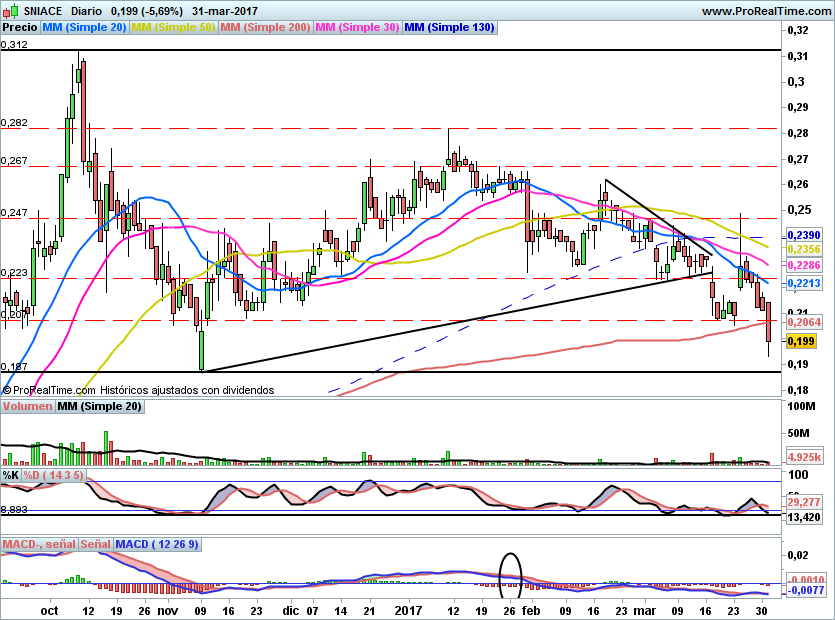Click the %D (14 3 5) stochastic label
The image size is (835, 620).
[x=55, y=475]
